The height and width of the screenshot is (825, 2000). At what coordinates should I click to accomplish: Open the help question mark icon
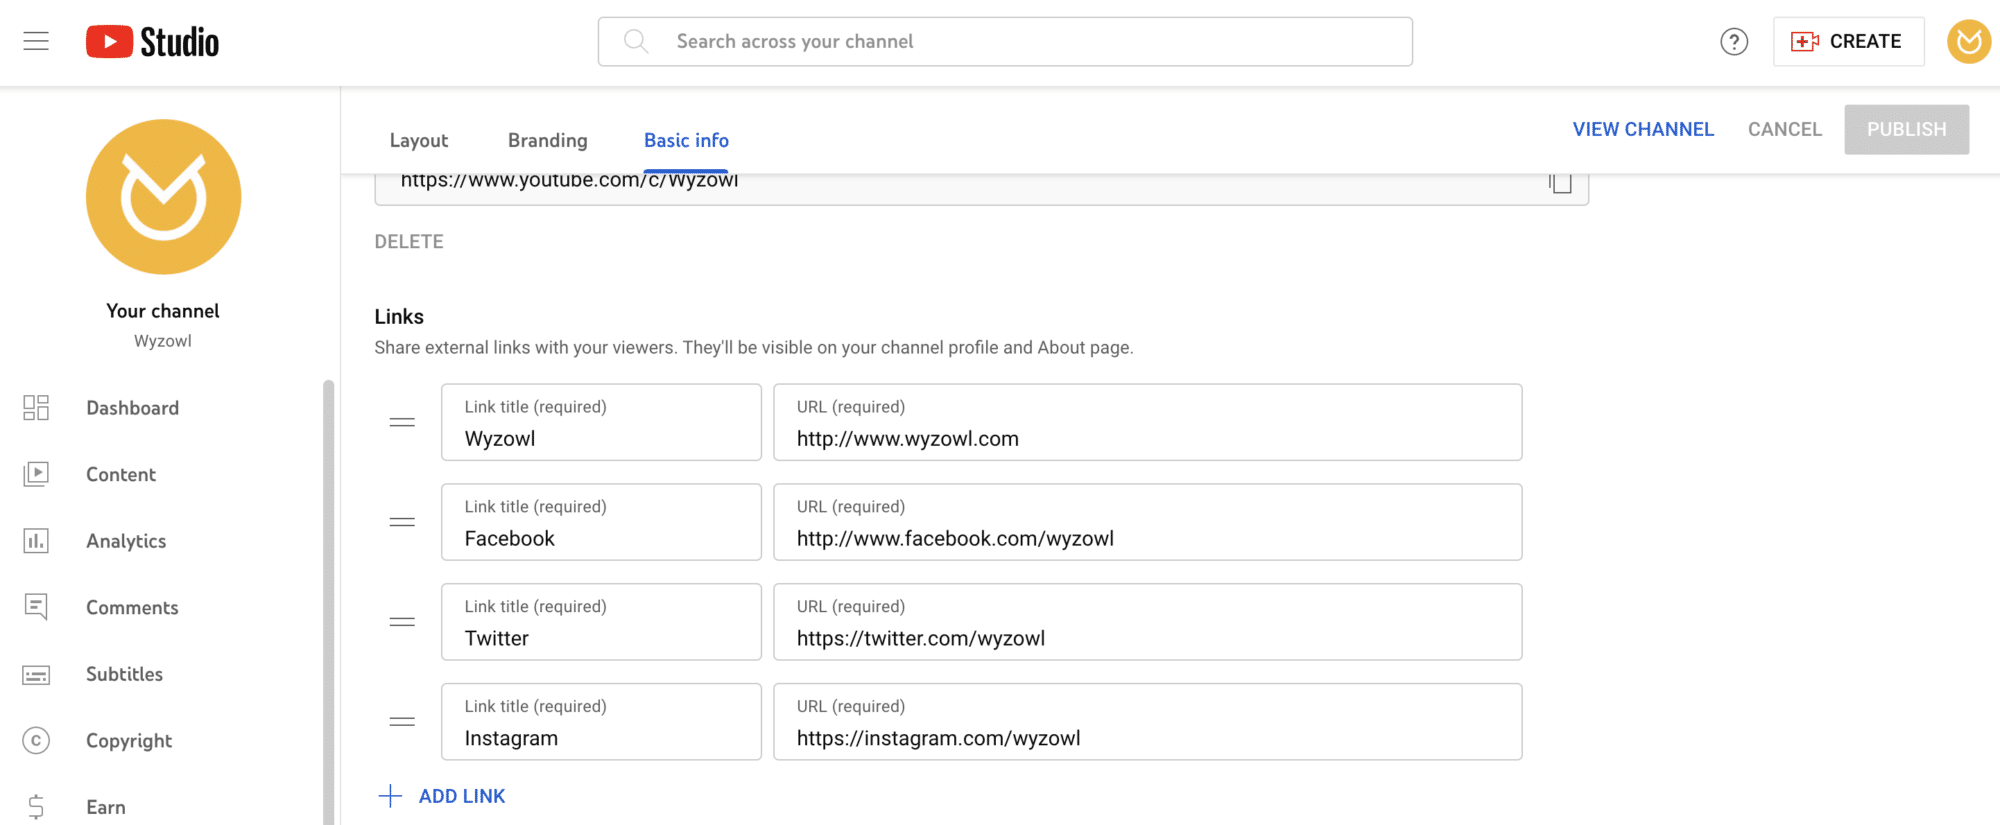click(1734, 42)
